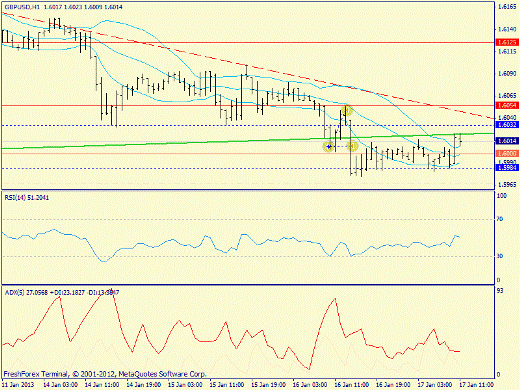Click the RSI scale value 30
The height and width of the screenshot is (390, 520).
tap(500, 256)
